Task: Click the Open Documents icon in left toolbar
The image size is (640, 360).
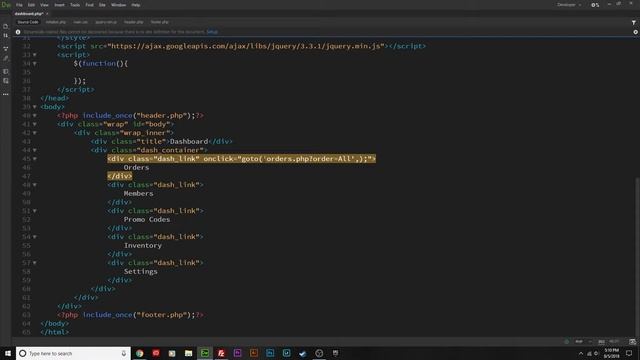Action: pyautogui.click(x=6, y=27)
